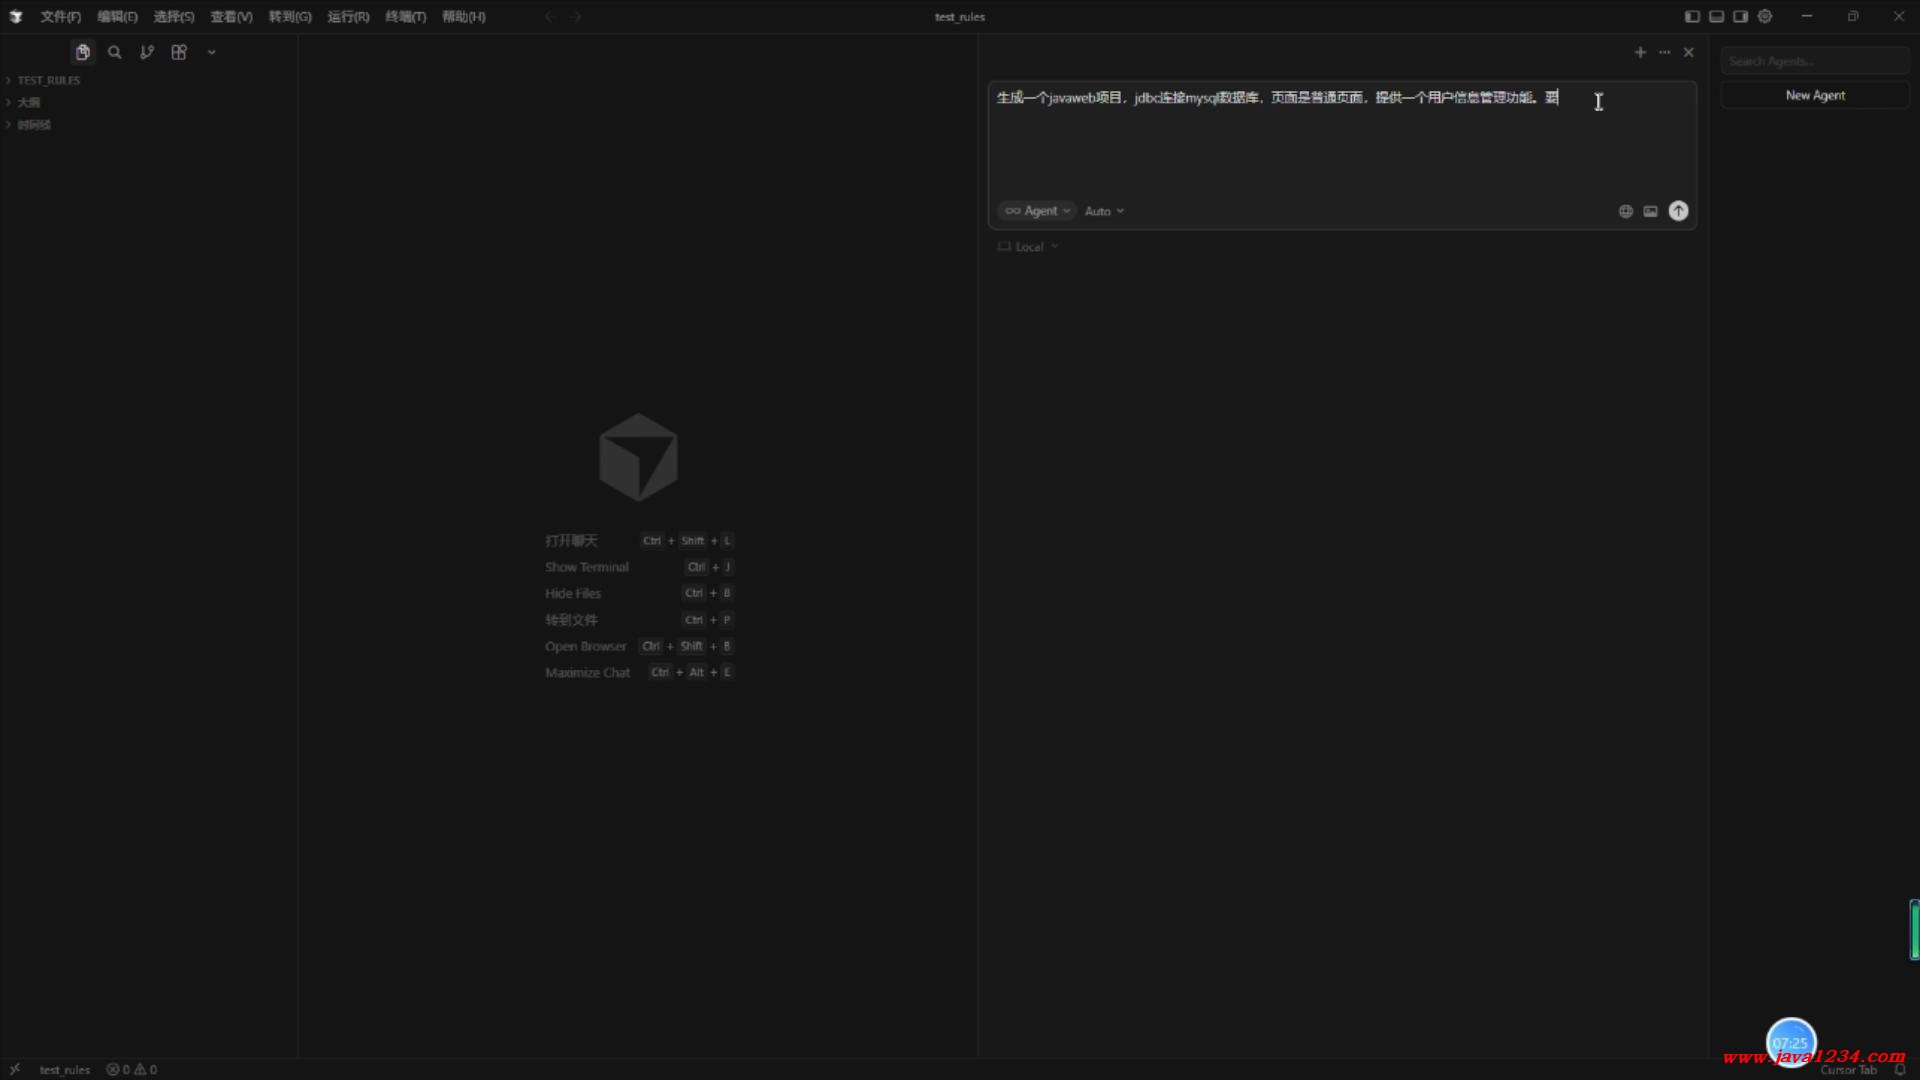
Task: Open the Auto model dropdown
Action: coord(1104,211)
